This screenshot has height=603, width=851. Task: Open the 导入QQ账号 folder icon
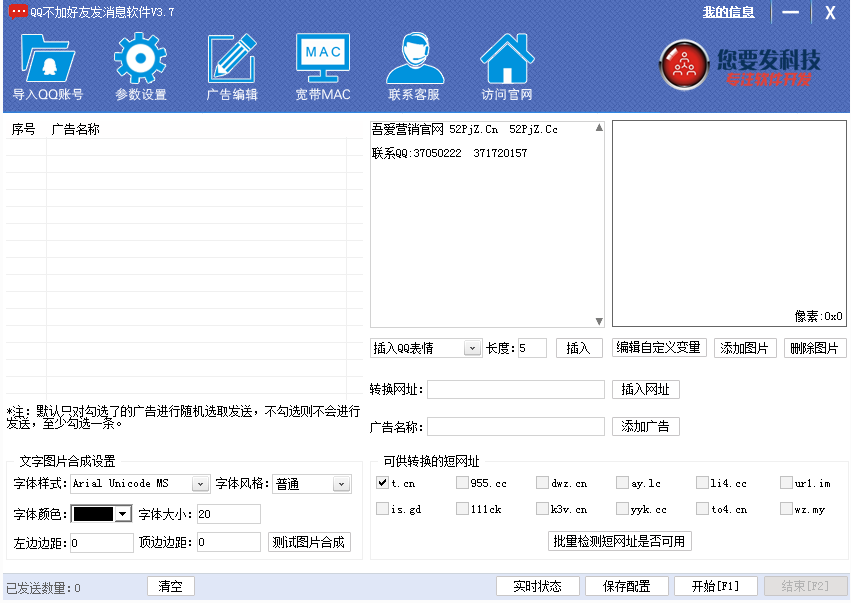47,60
